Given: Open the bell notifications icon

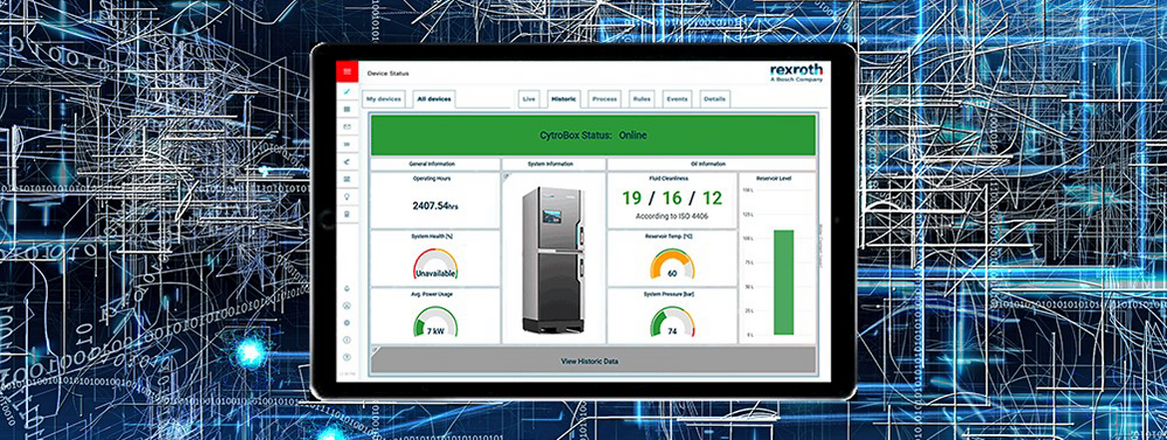Looking at the screenshot, I should point(347,288).
